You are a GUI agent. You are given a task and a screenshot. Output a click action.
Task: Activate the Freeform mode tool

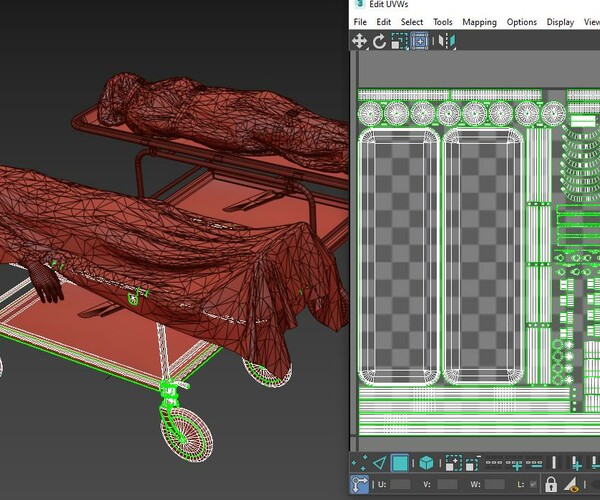(x=421, y=41)
